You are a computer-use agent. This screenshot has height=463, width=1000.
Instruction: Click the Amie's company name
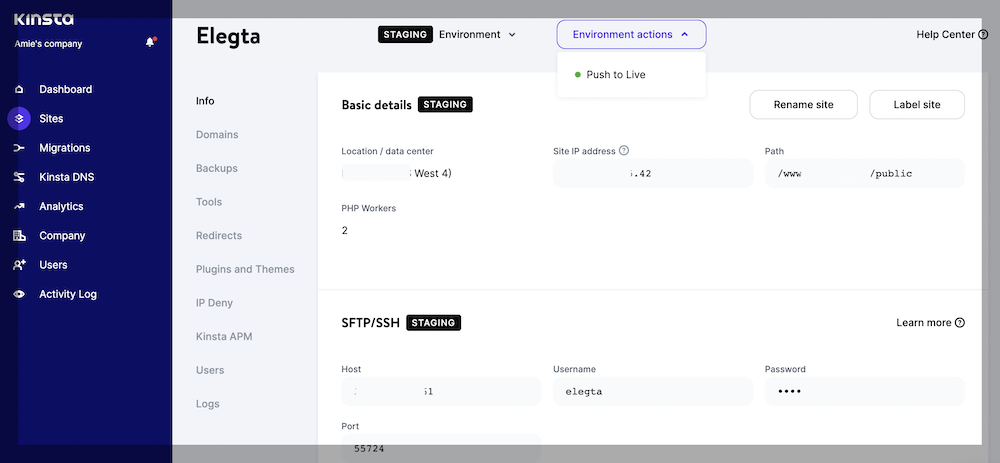[x=48, y=44]
